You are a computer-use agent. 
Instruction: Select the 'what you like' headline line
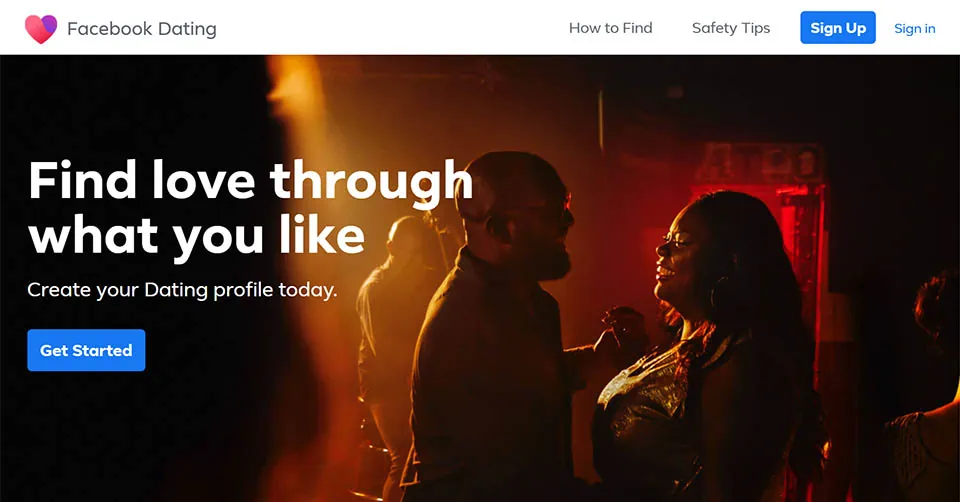click(x=197, y=236)
